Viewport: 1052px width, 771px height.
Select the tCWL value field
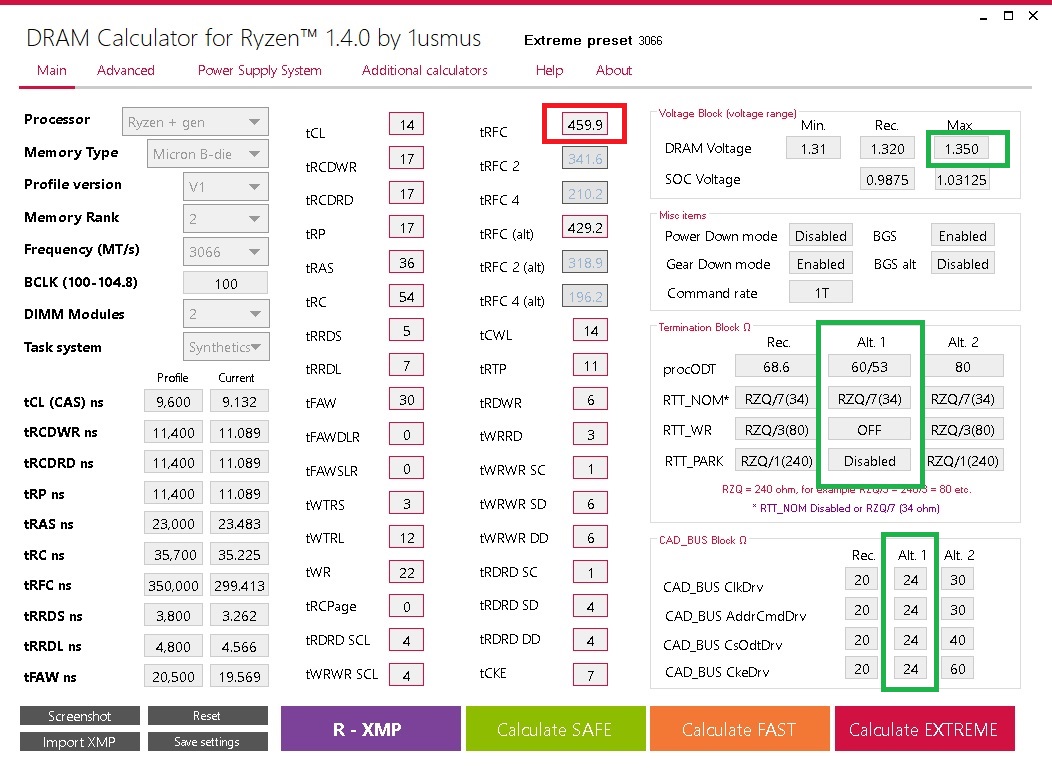(x=590, y=330)
